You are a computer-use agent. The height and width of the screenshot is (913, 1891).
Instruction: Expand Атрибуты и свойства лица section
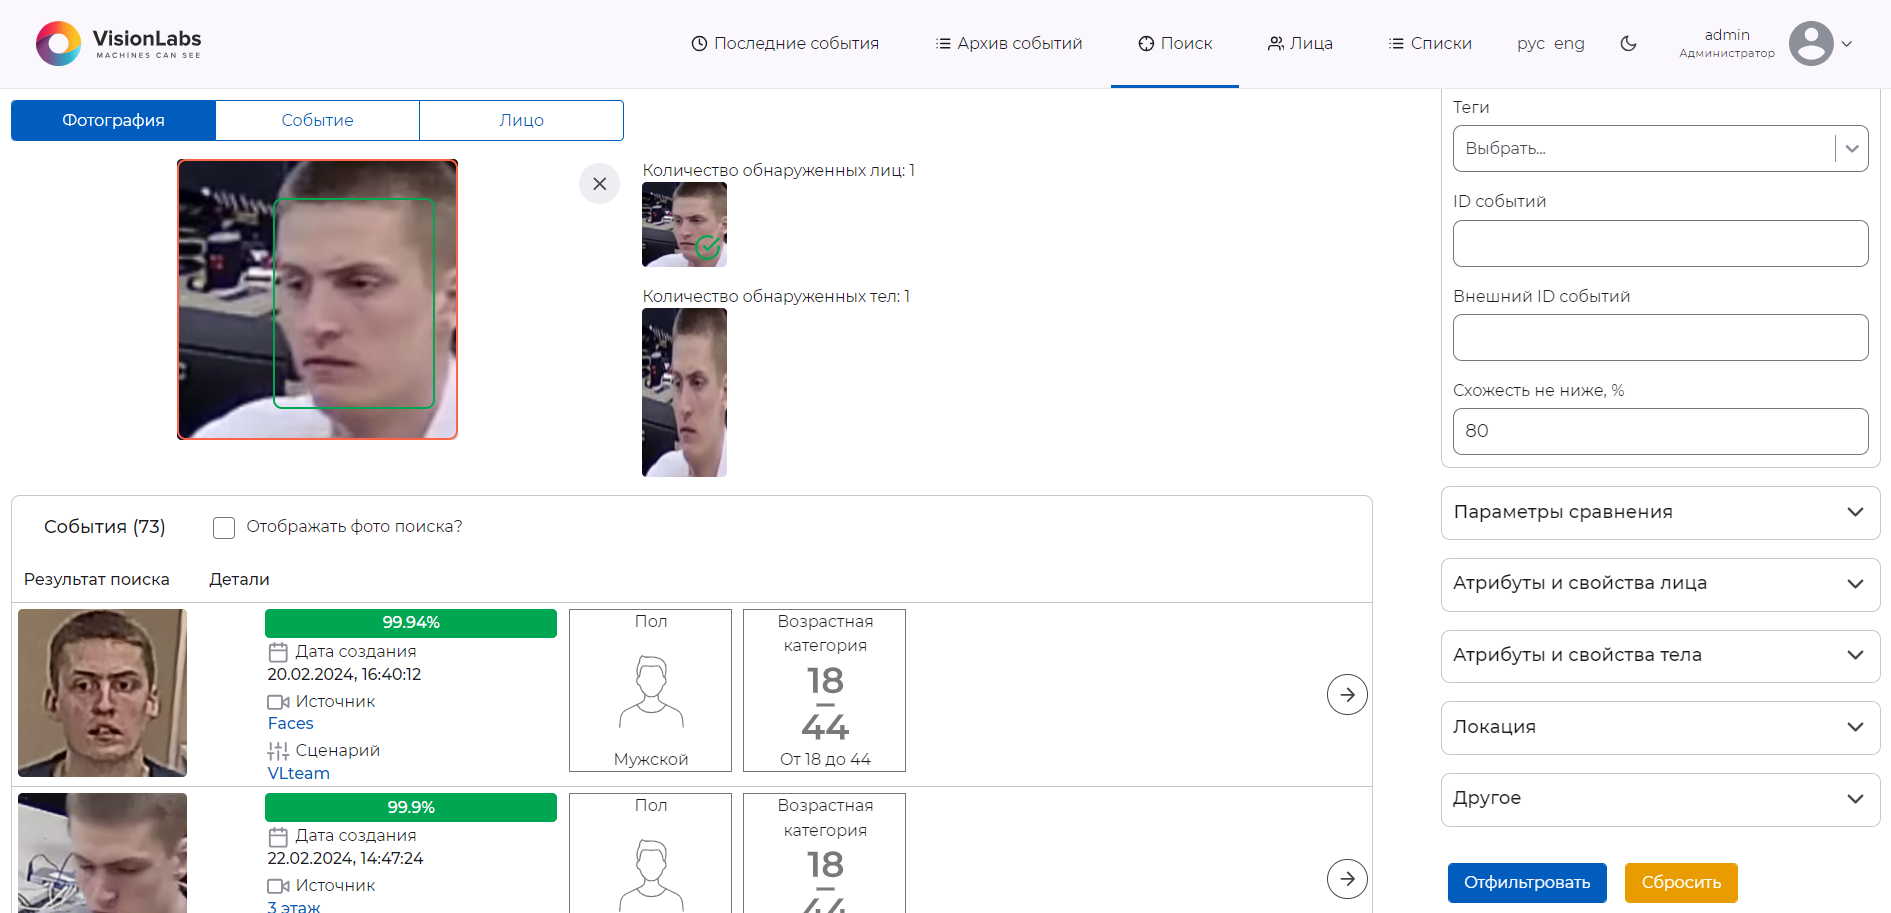[1660, 584]
